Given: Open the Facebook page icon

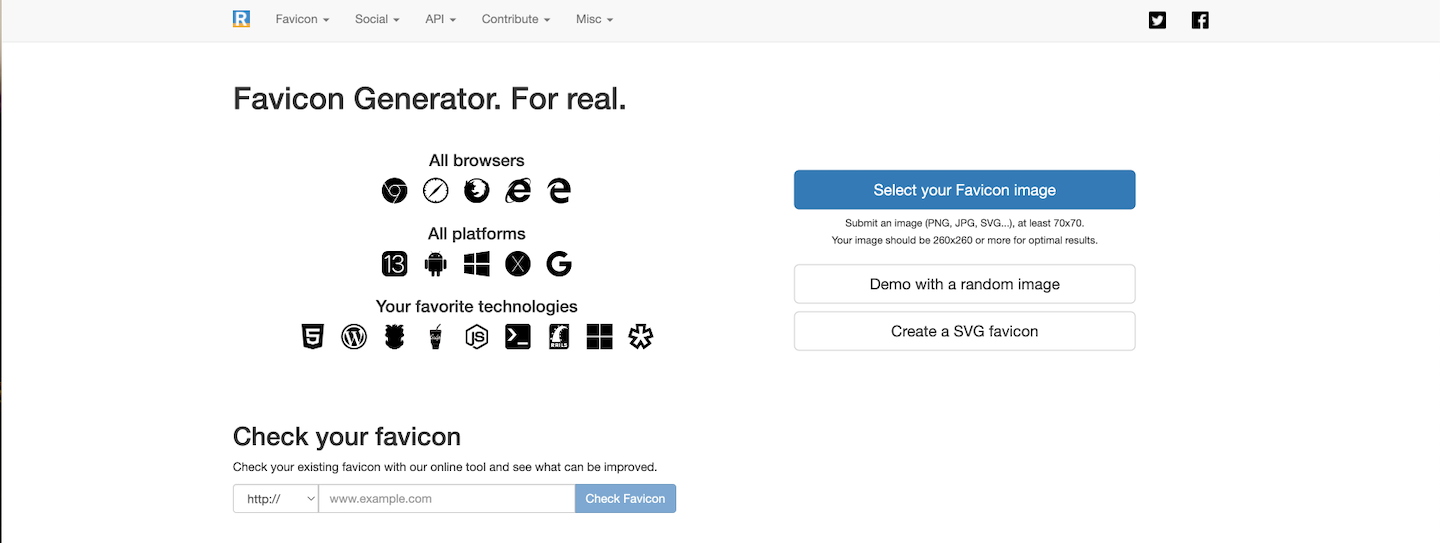Looking at the screenshot, I should (x=1200, y=20).
